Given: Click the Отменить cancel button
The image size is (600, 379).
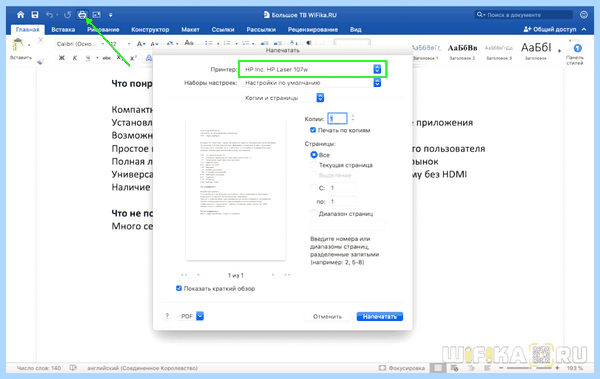Looking at the screenshot, I should click(x=327, y=316).
